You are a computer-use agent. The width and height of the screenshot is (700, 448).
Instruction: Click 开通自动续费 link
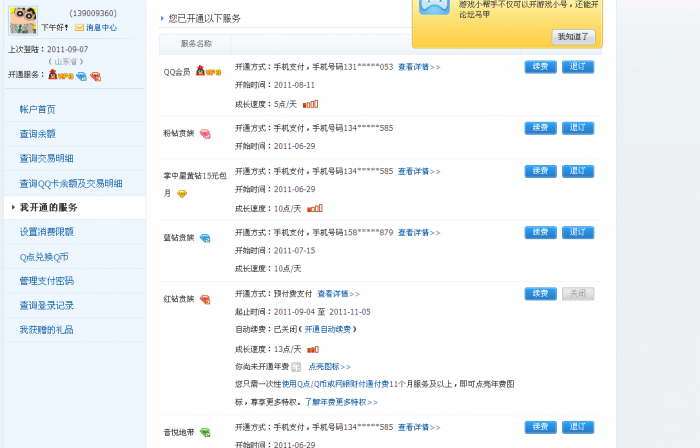(x=328, y=329)
